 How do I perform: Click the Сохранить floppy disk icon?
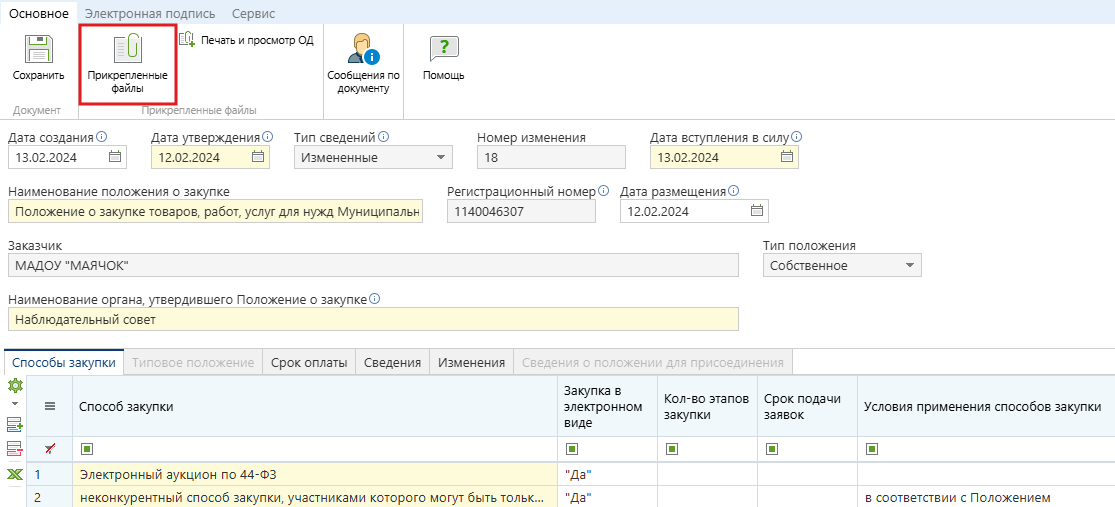38,49
